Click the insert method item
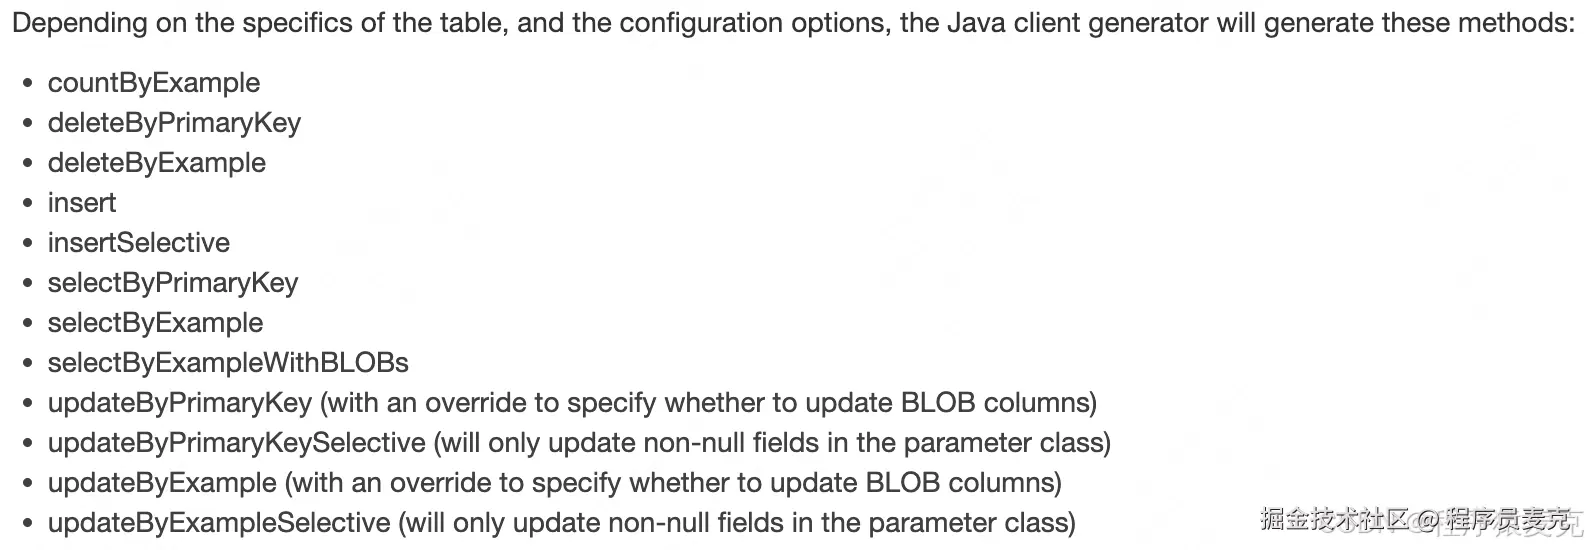Screen dimensions: 1588x550 click(x=81, y=203)
